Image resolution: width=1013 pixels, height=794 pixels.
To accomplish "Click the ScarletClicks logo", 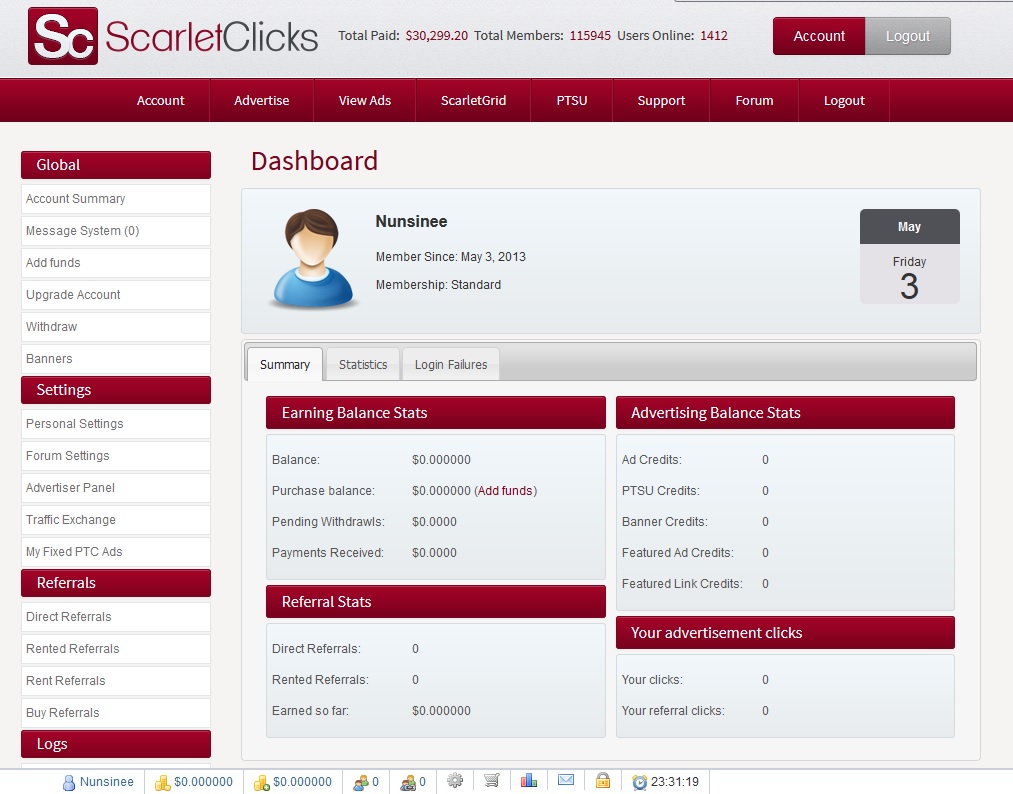I will tap(173, 36).
